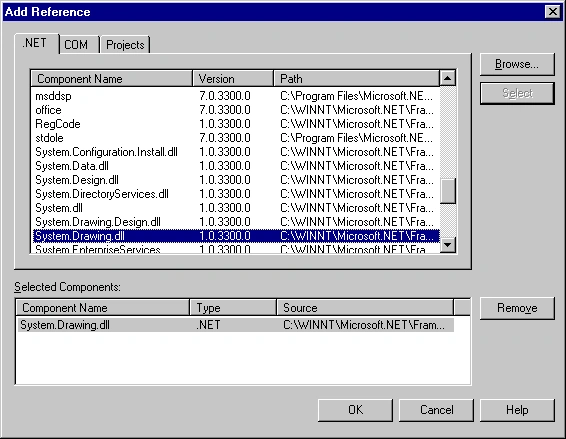Select System.Data.dll in the list

point(236,166)
